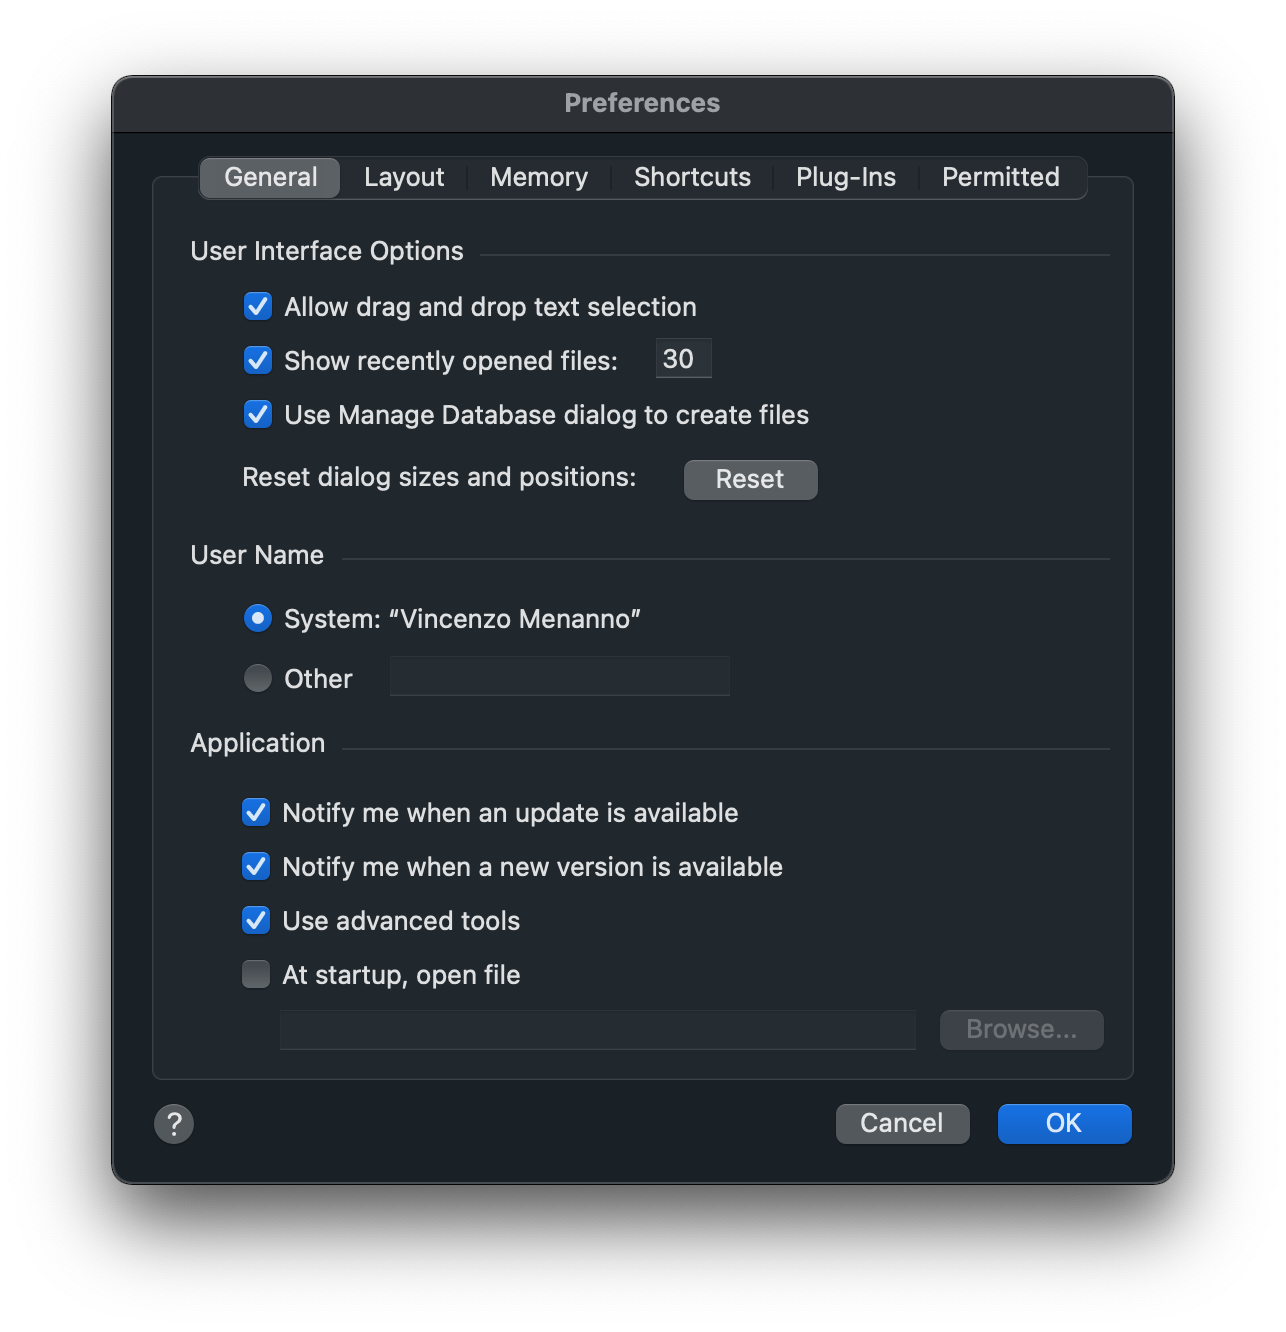Select the Shortcuts tab

pos(692,178)
